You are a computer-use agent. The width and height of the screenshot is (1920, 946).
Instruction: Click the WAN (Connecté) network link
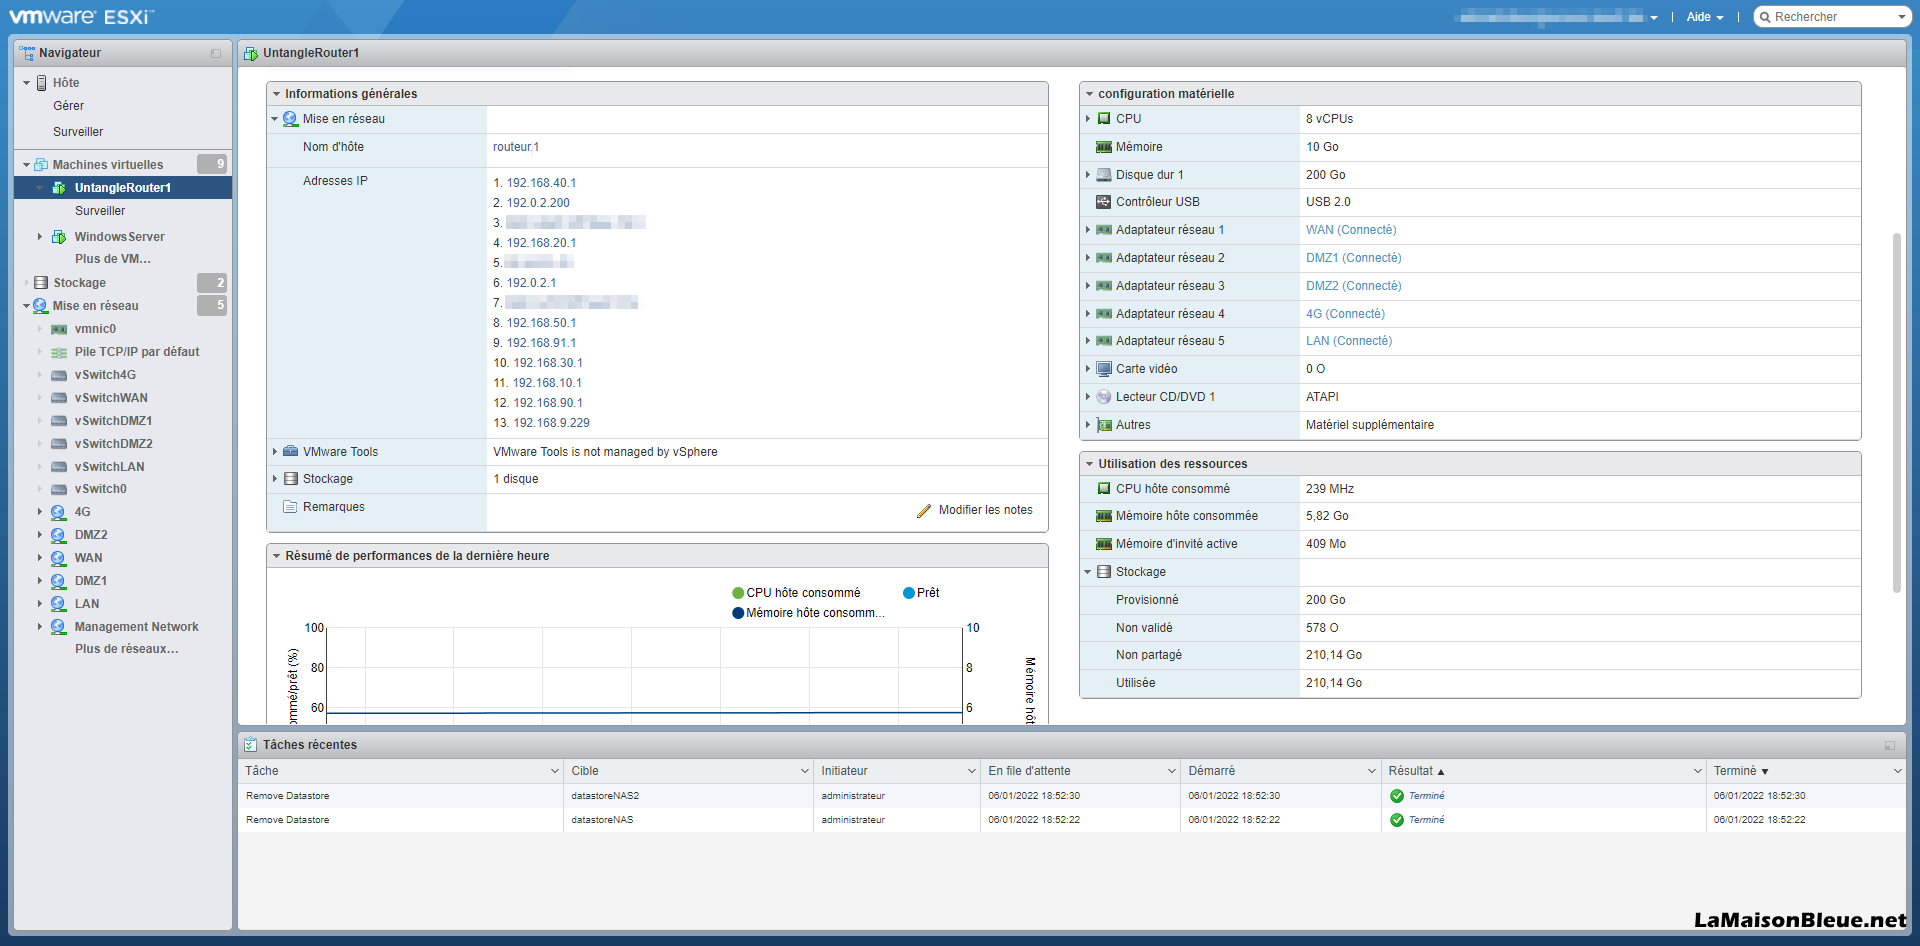pos(1351,230)
